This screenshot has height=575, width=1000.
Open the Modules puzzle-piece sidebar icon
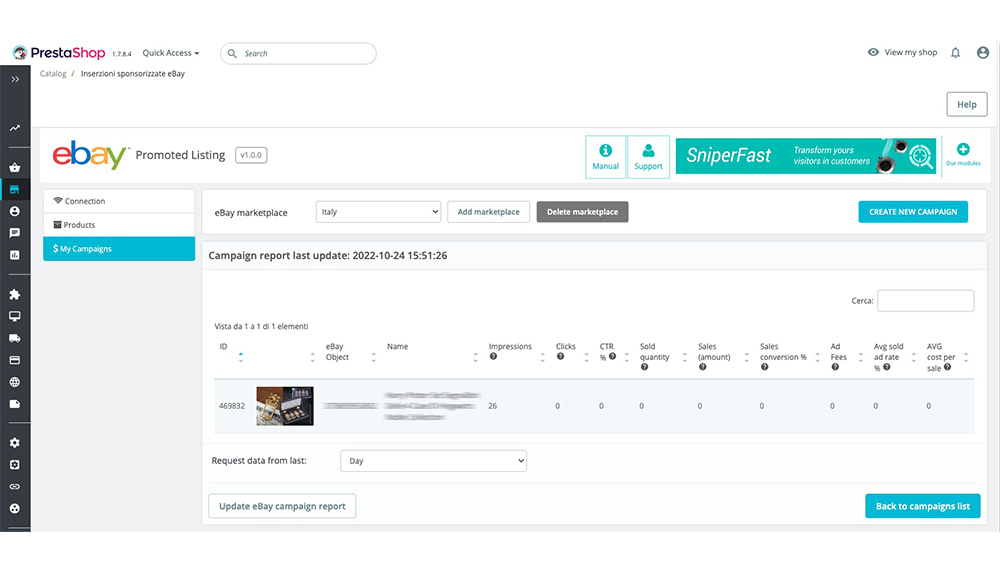15,295
